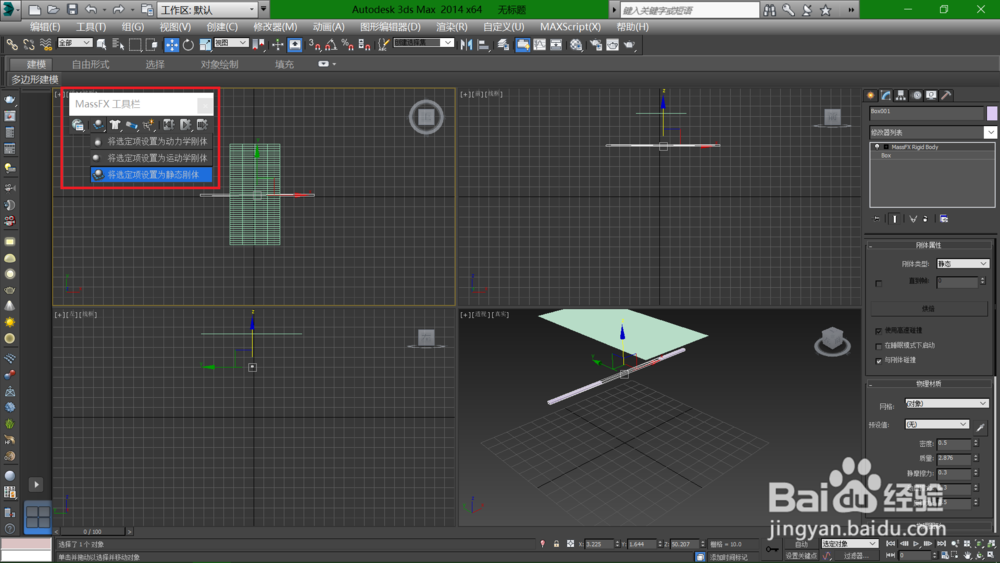Image resolution: width=1000 pixels, height=563 pixels.
Task: Toggle the 与刚体碰撞 checkbox
Action: click(879, 361)
